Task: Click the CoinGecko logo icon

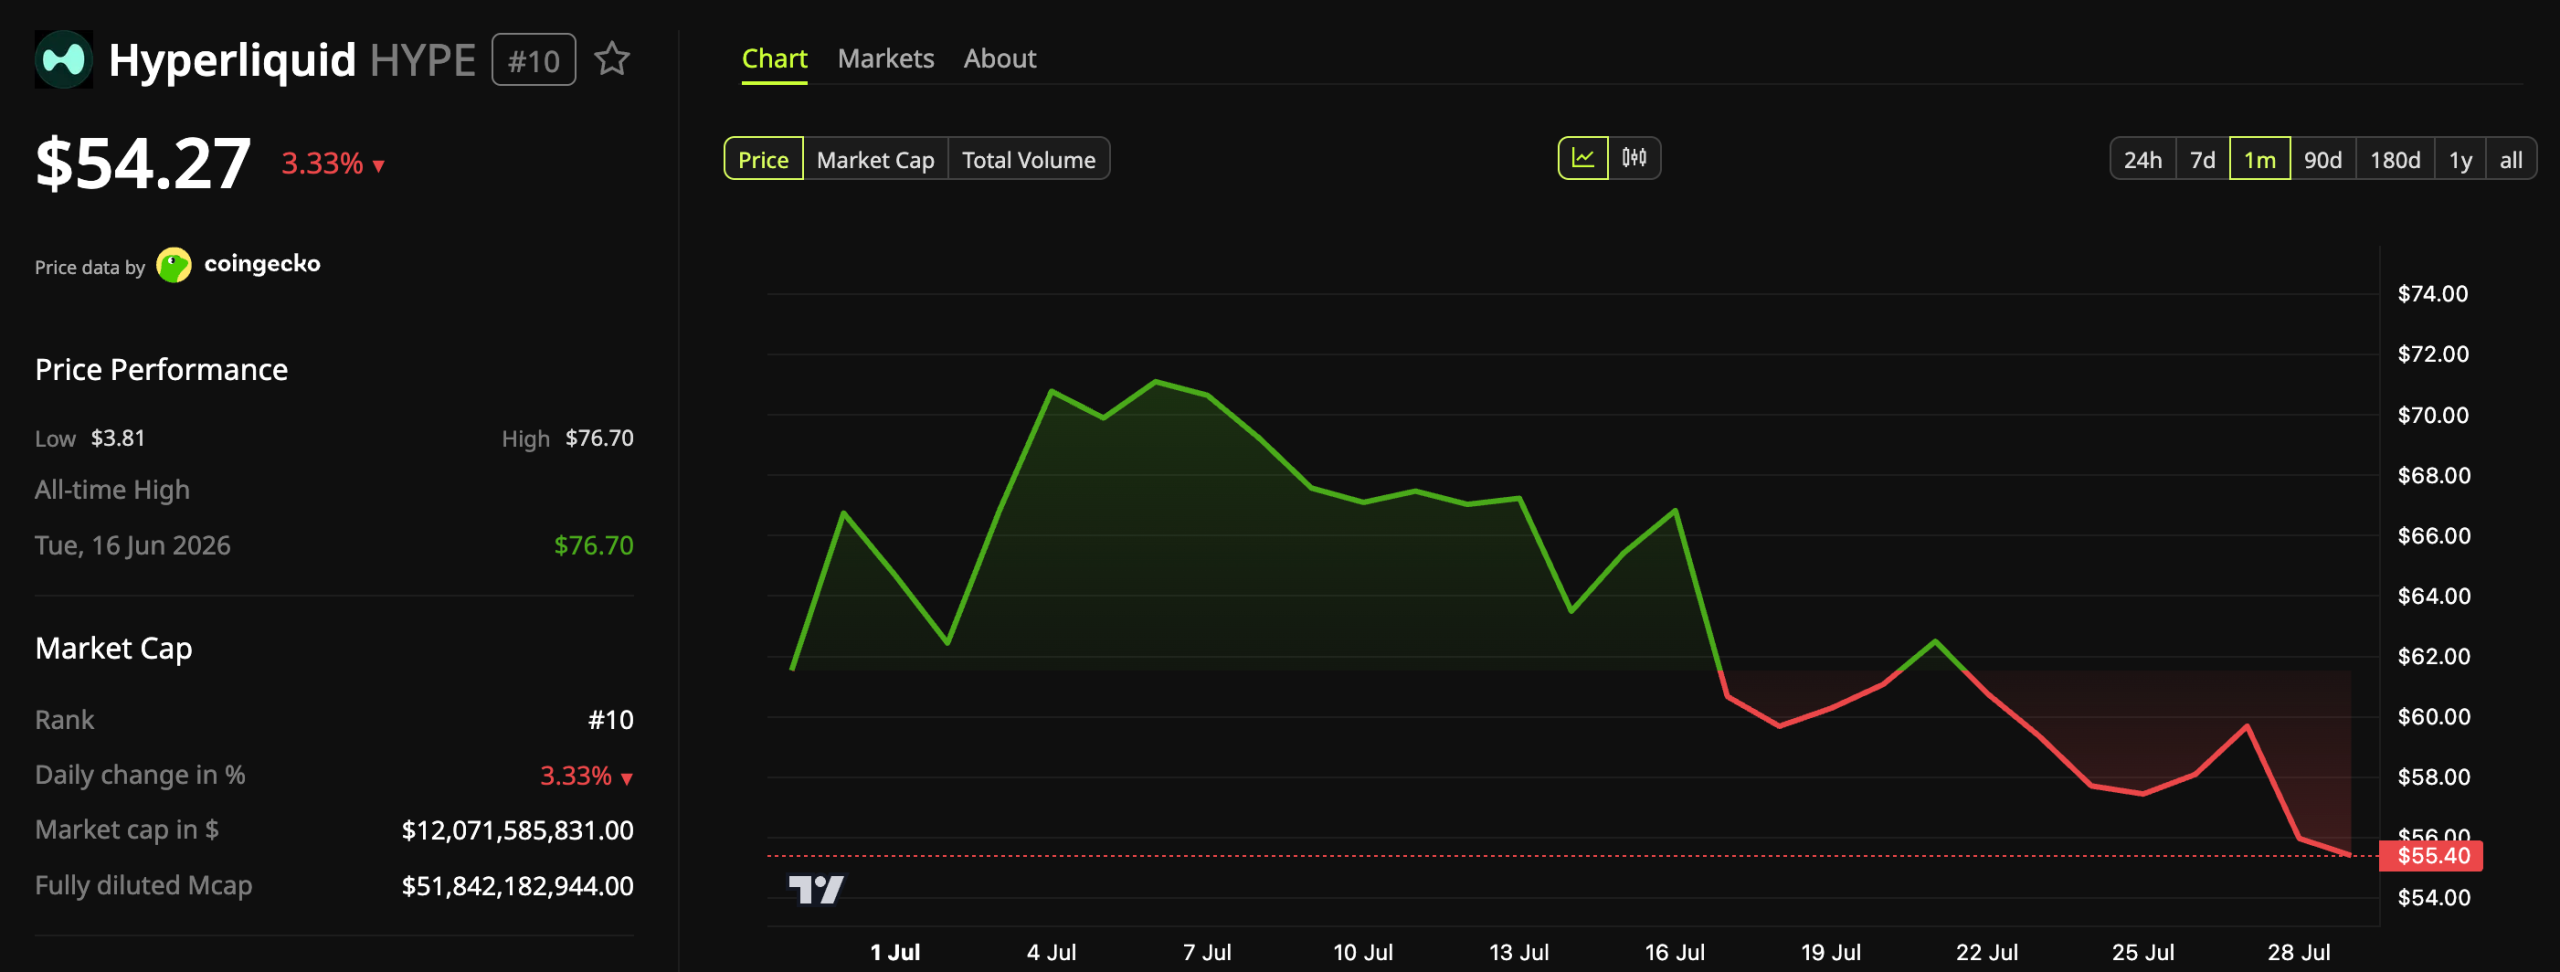Action: coord(174,265)
